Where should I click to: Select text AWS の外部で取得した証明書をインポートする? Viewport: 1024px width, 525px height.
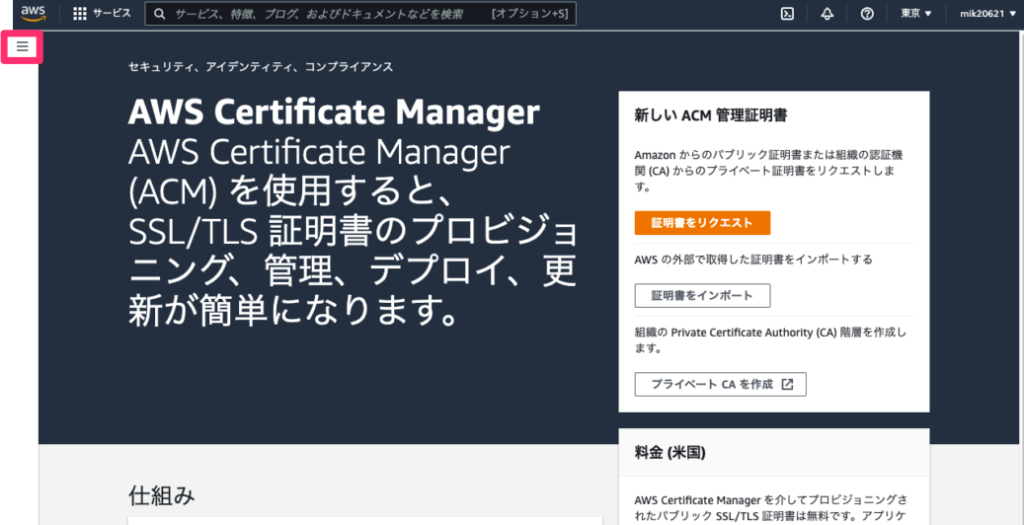pos(754,259)
